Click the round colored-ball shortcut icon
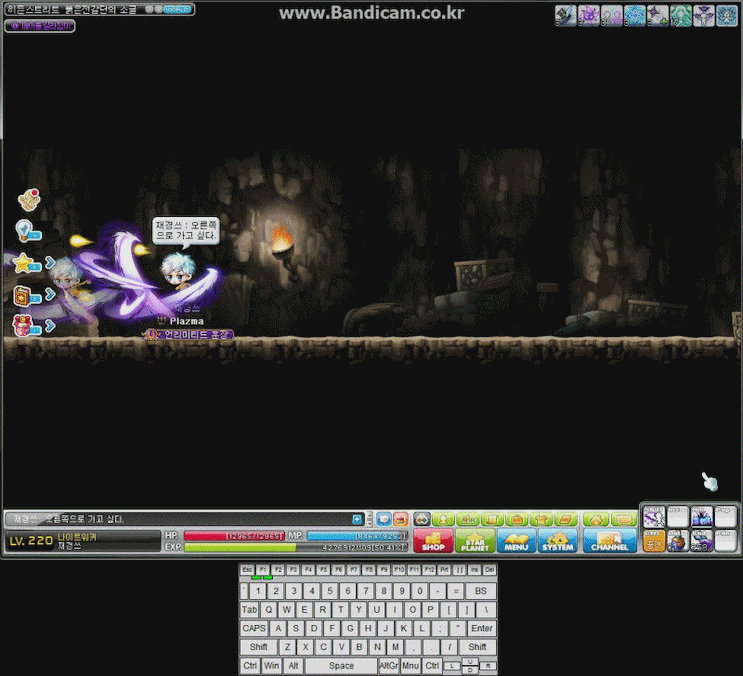Viewport: 743px width, 676px height. coord(422,519)
